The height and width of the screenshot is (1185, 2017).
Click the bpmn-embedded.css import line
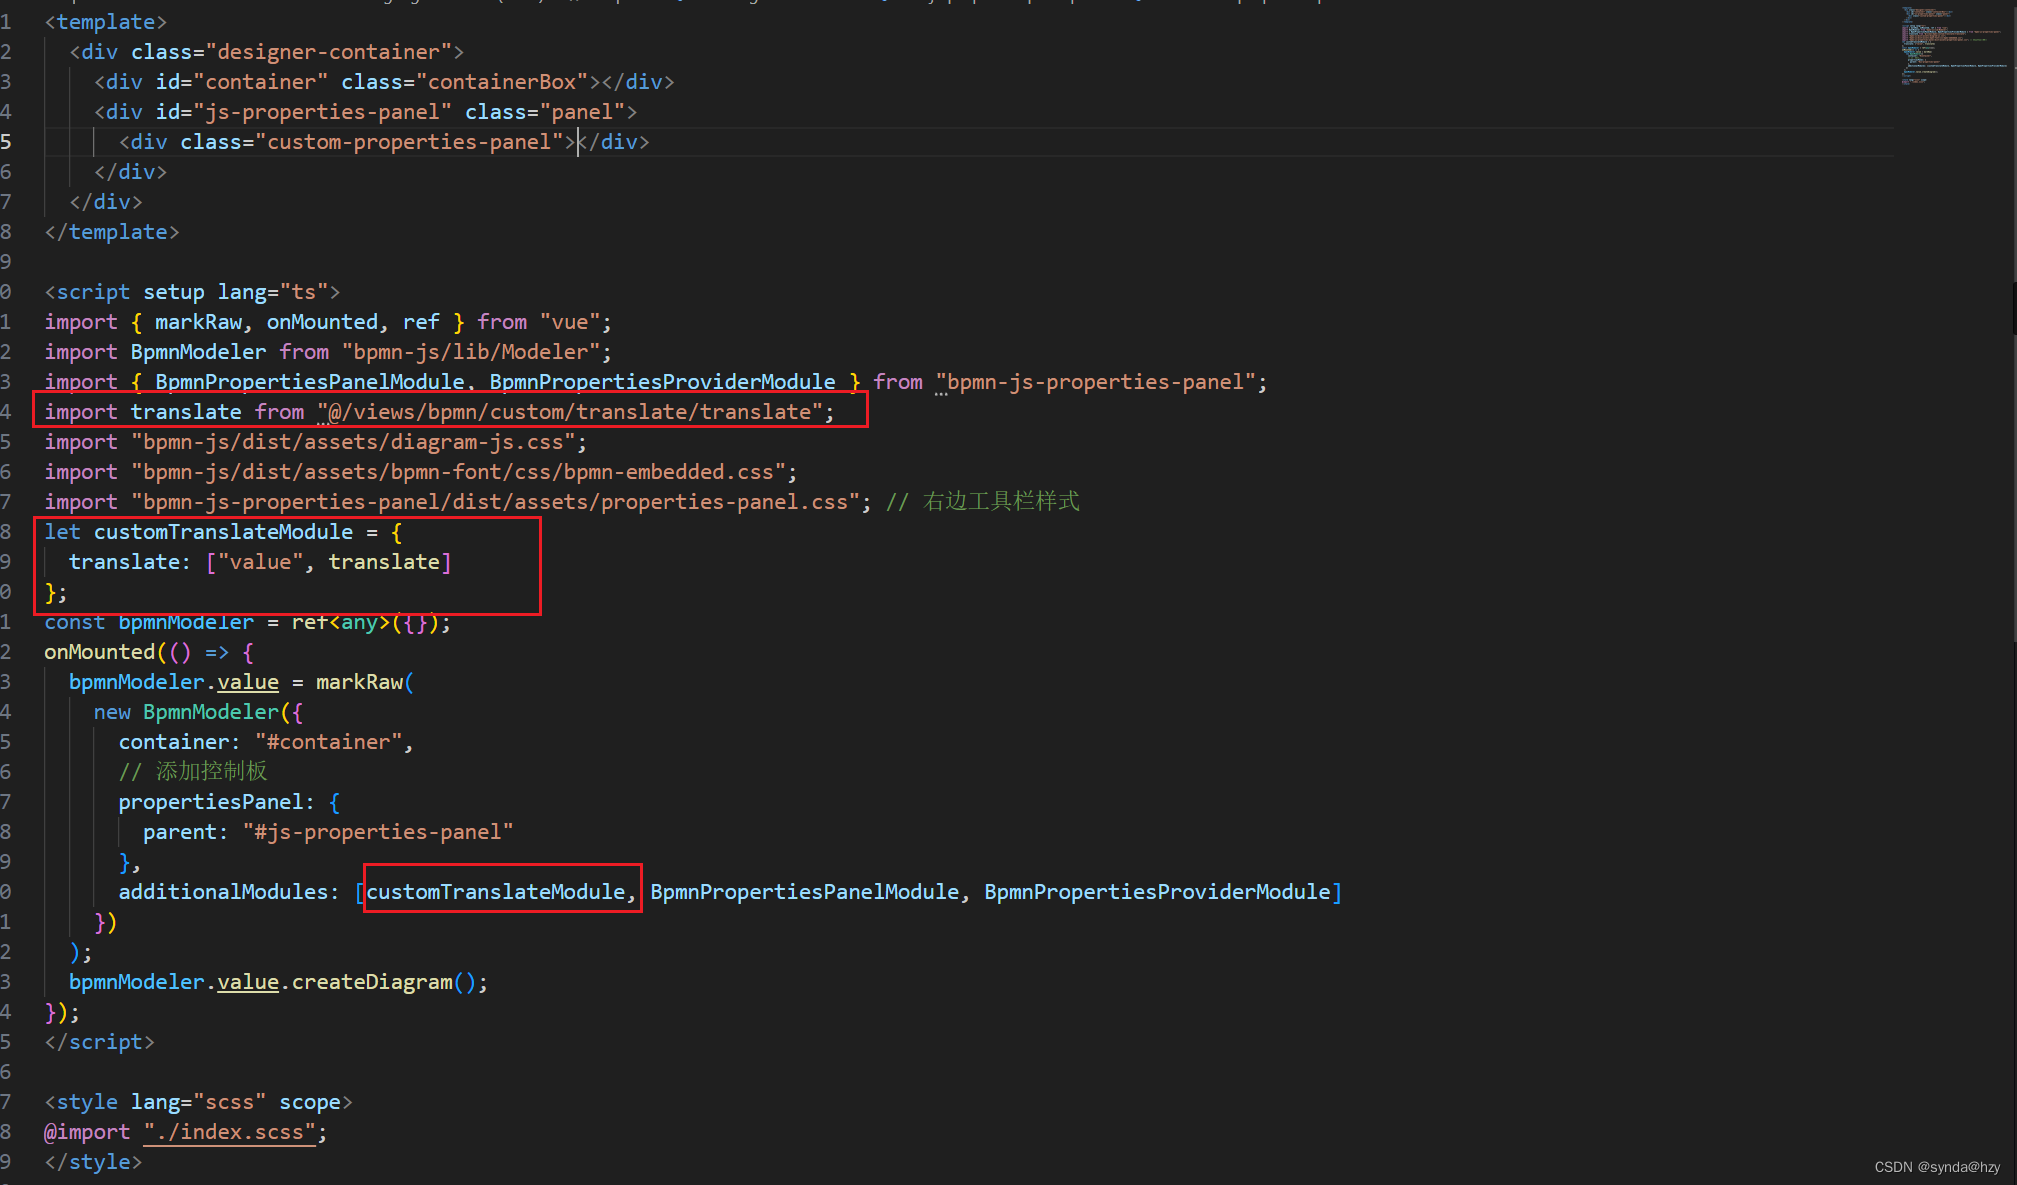click(421, 472)
